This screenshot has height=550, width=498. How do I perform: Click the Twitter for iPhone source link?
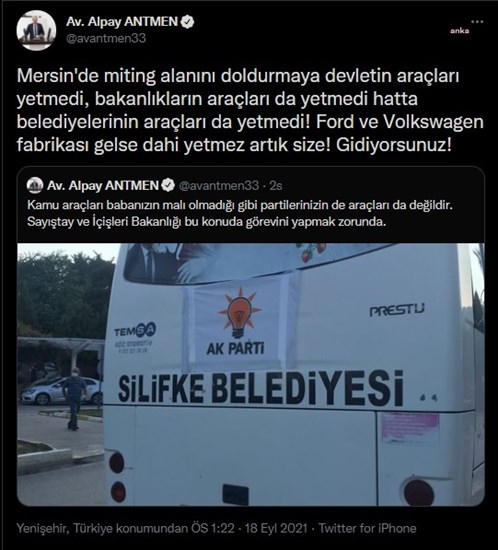tap(368, 528)
